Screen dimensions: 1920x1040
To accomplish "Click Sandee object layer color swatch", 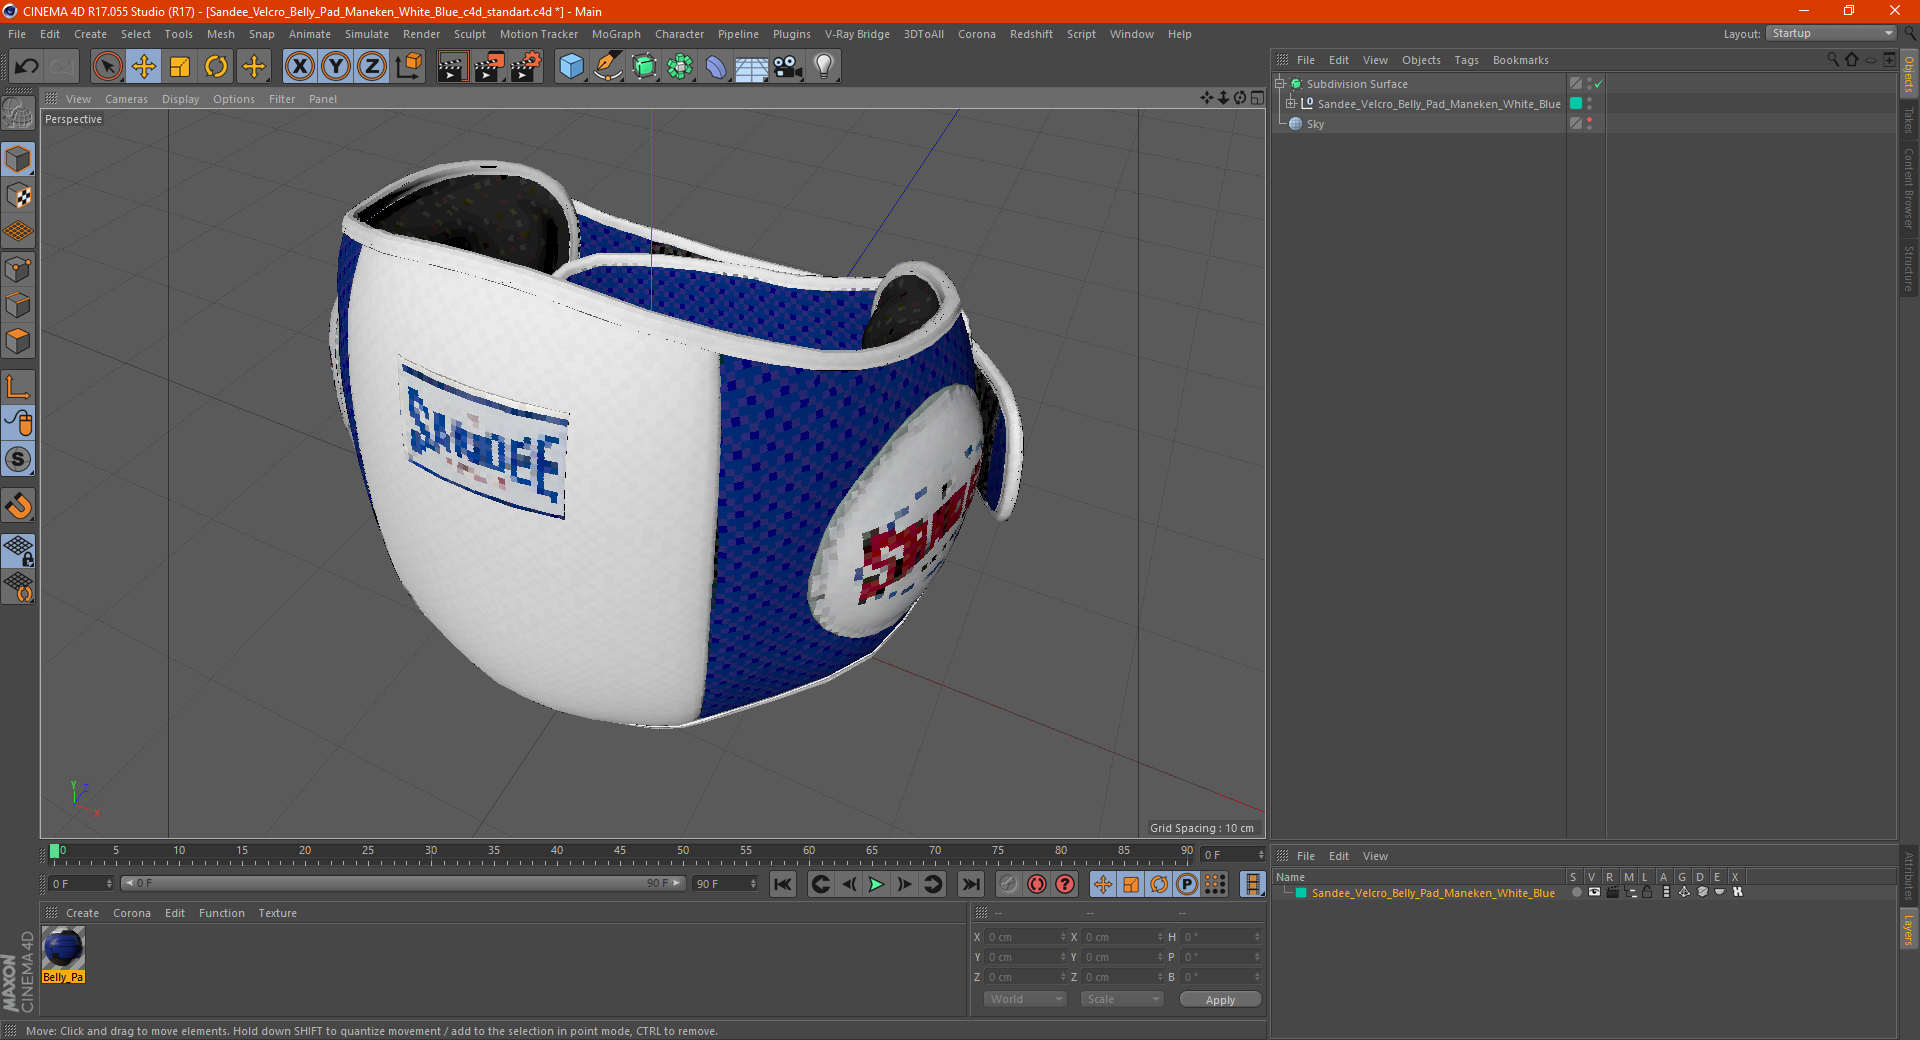I will (1576, 104).
